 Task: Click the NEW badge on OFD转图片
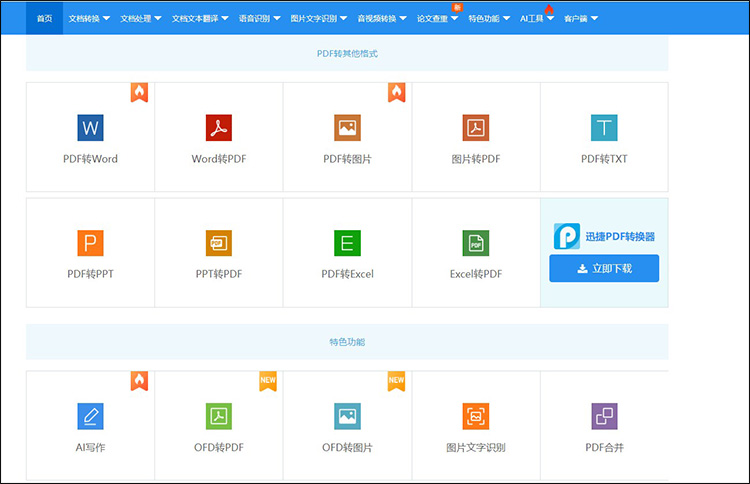[397, 381]
